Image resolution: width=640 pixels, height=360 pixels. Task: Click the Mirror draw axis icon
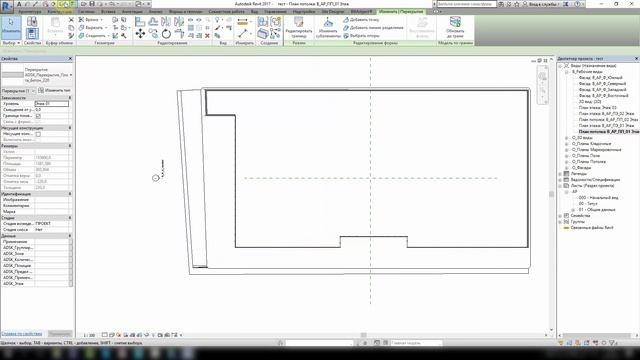[x=179, y=21]
